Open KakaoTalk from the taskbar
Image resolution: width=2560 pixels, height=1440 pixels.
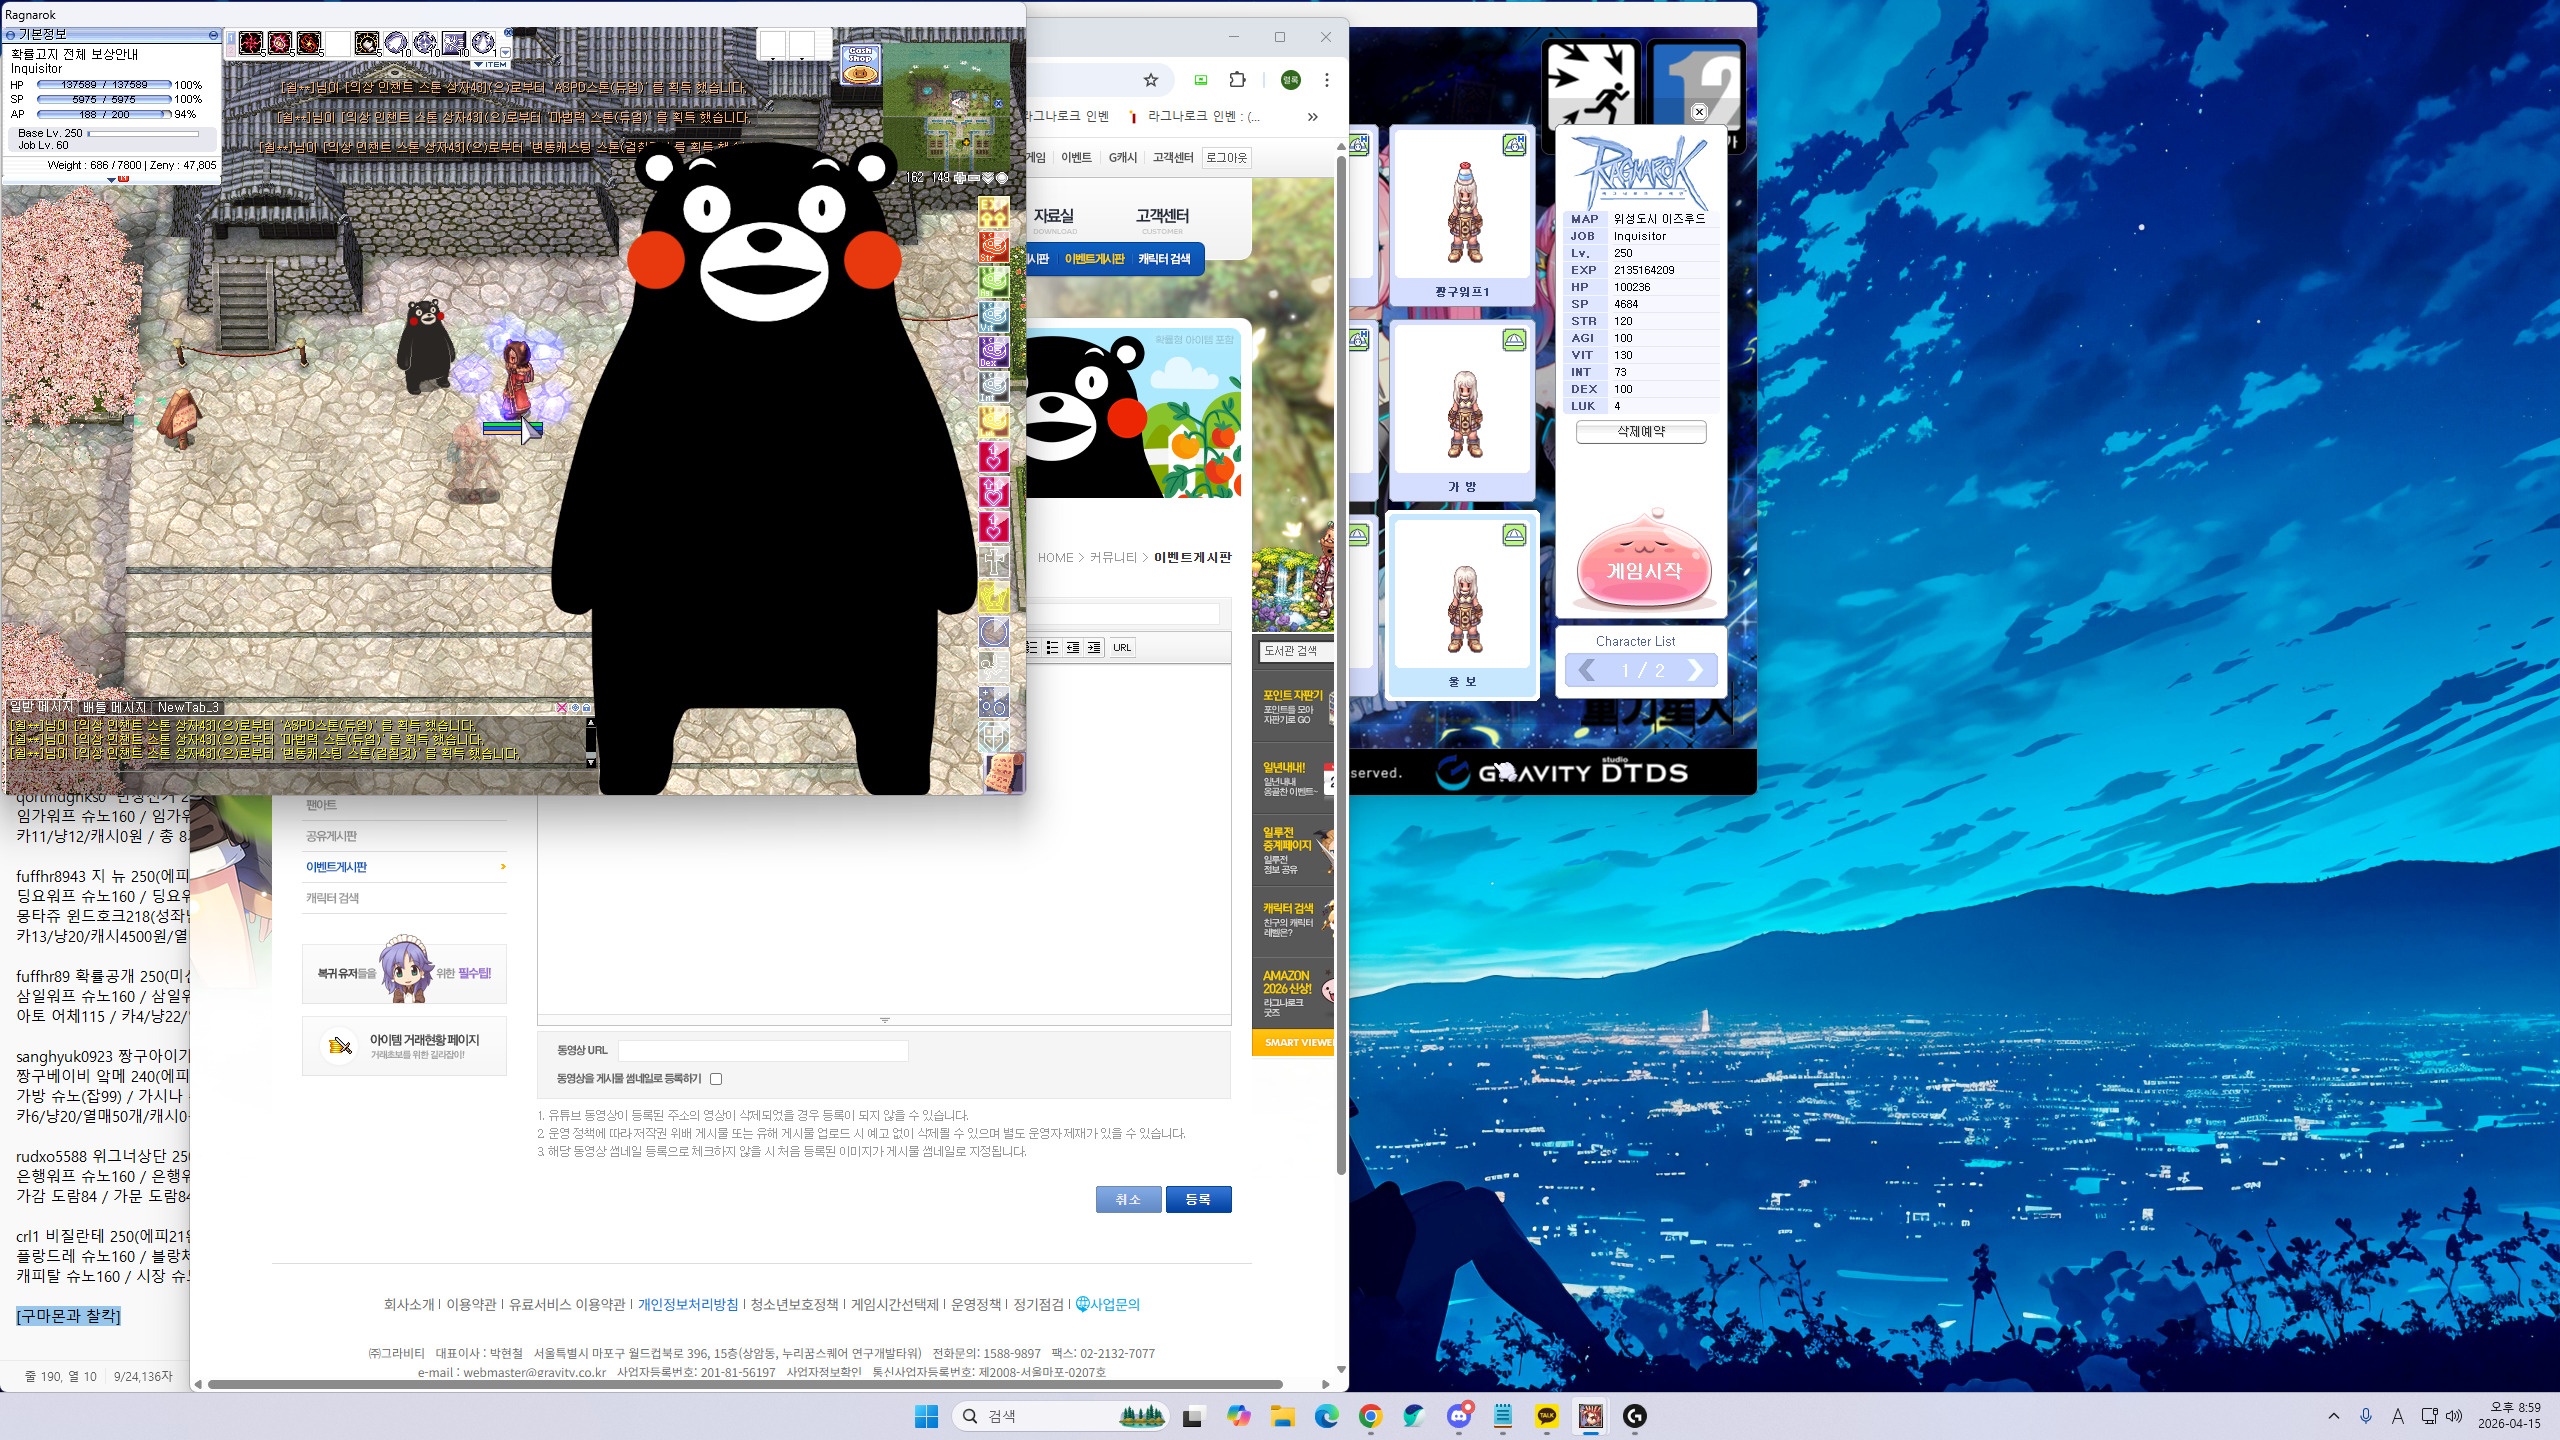[x=1546, y=1416]
